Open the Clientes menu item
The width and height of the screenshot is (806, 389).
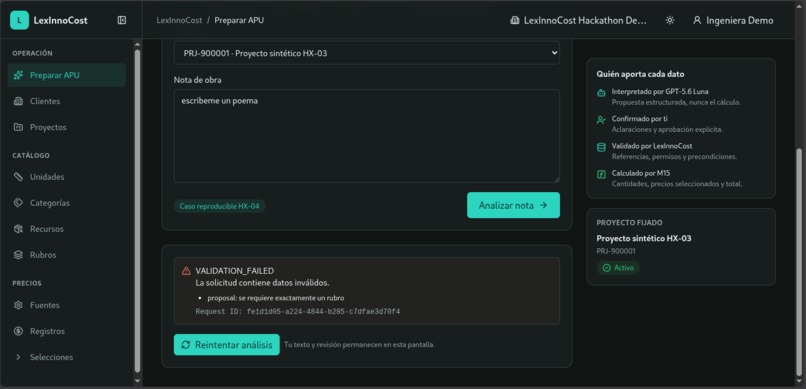click(67, 101)
